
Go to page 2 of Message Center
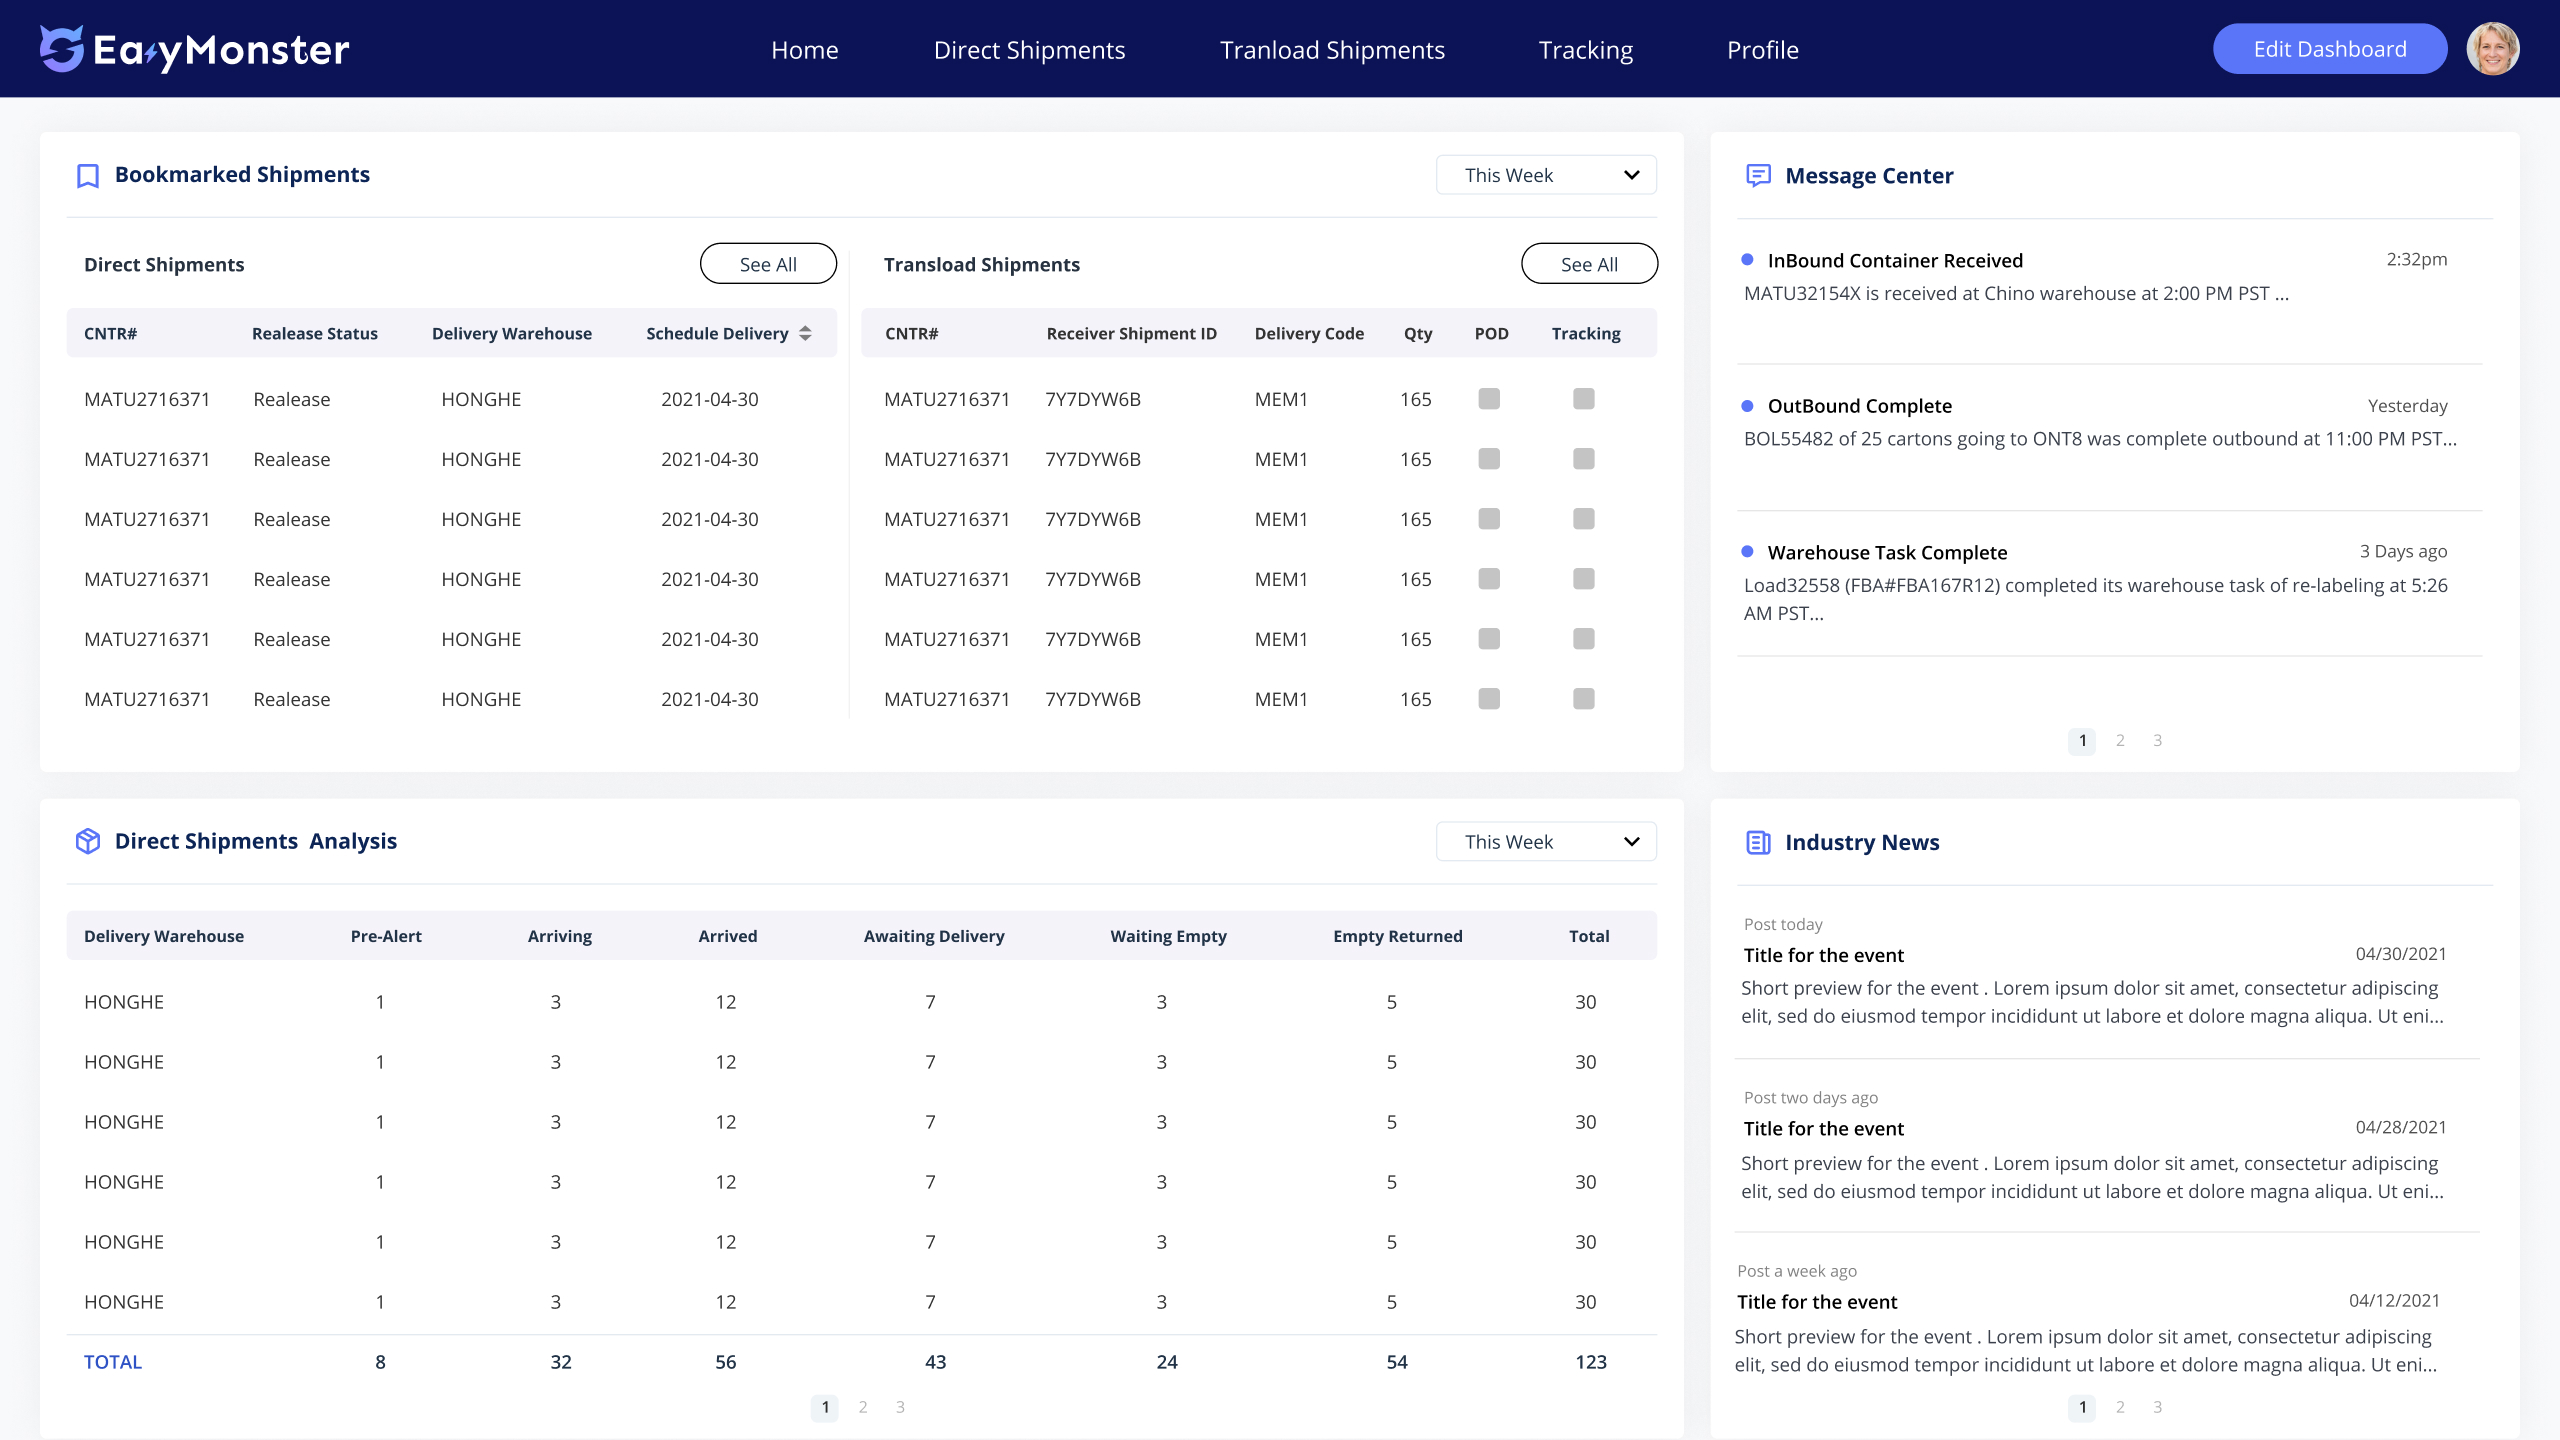pyautogui.click(x=2120, y=740)
